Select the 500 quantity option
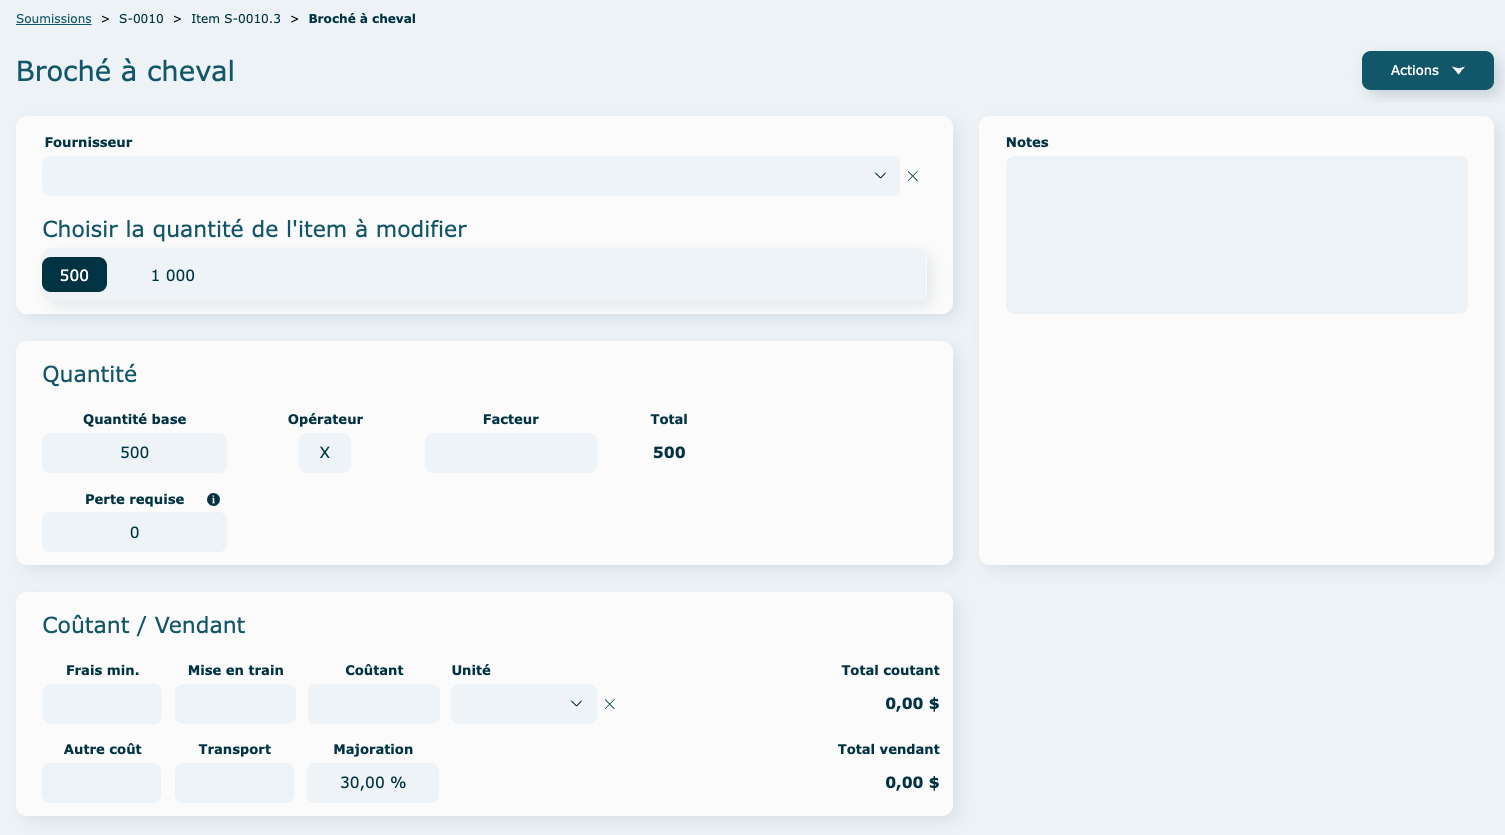This screenshot has width=1505, height=835. 74,275
